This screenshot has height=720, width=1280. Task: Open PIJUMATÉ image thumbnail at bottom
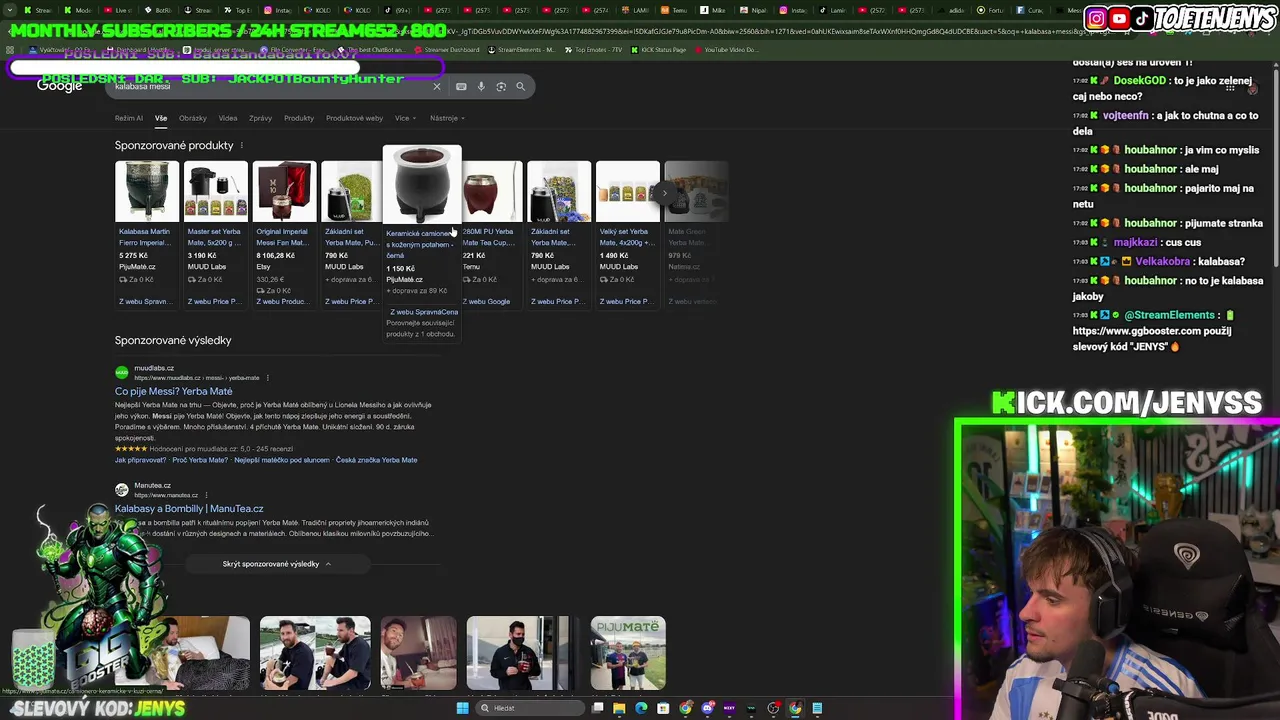click(628, 653)
